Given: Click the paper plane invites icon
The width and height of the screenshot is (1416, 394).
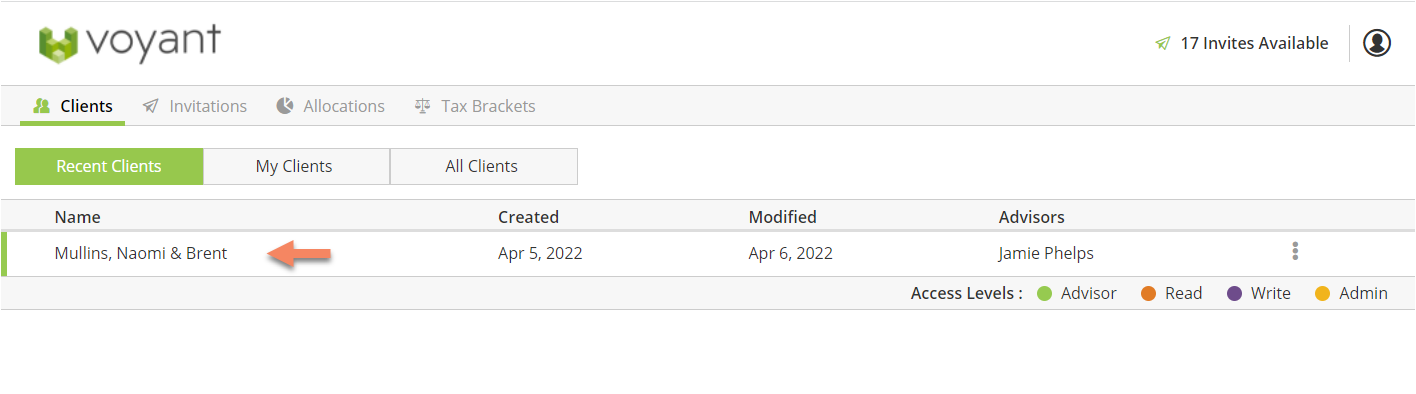Looking at the screenshot, I should [x=1162, y=44].
